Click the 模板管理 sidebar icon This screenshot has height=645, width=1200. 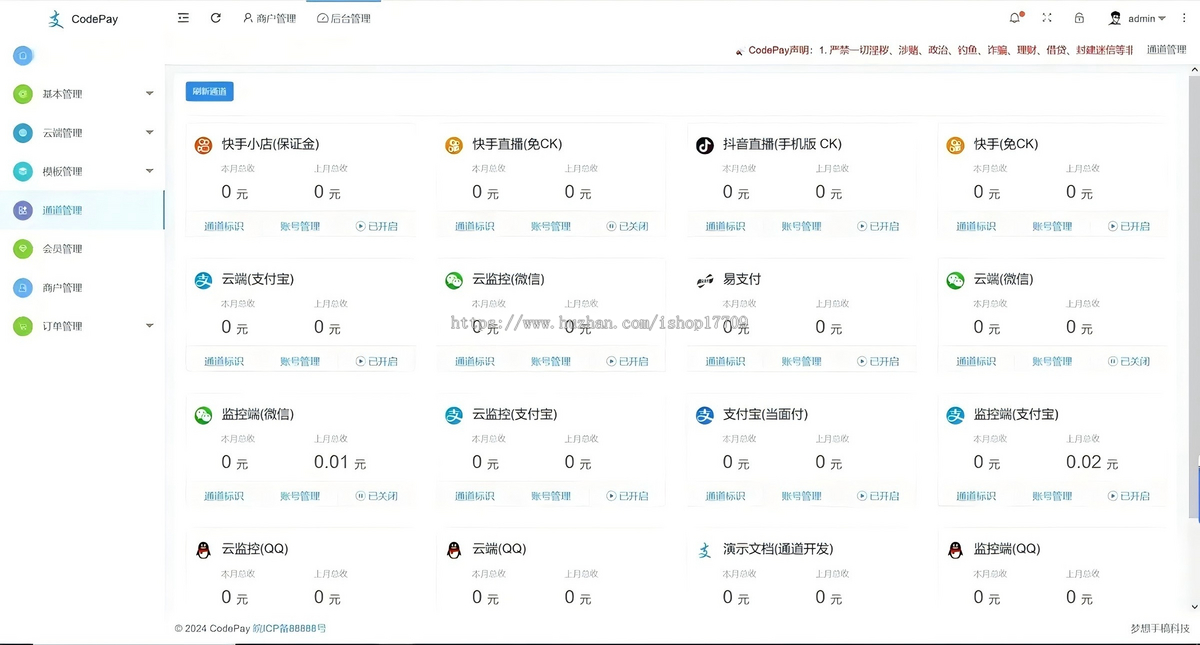(23, 171)
